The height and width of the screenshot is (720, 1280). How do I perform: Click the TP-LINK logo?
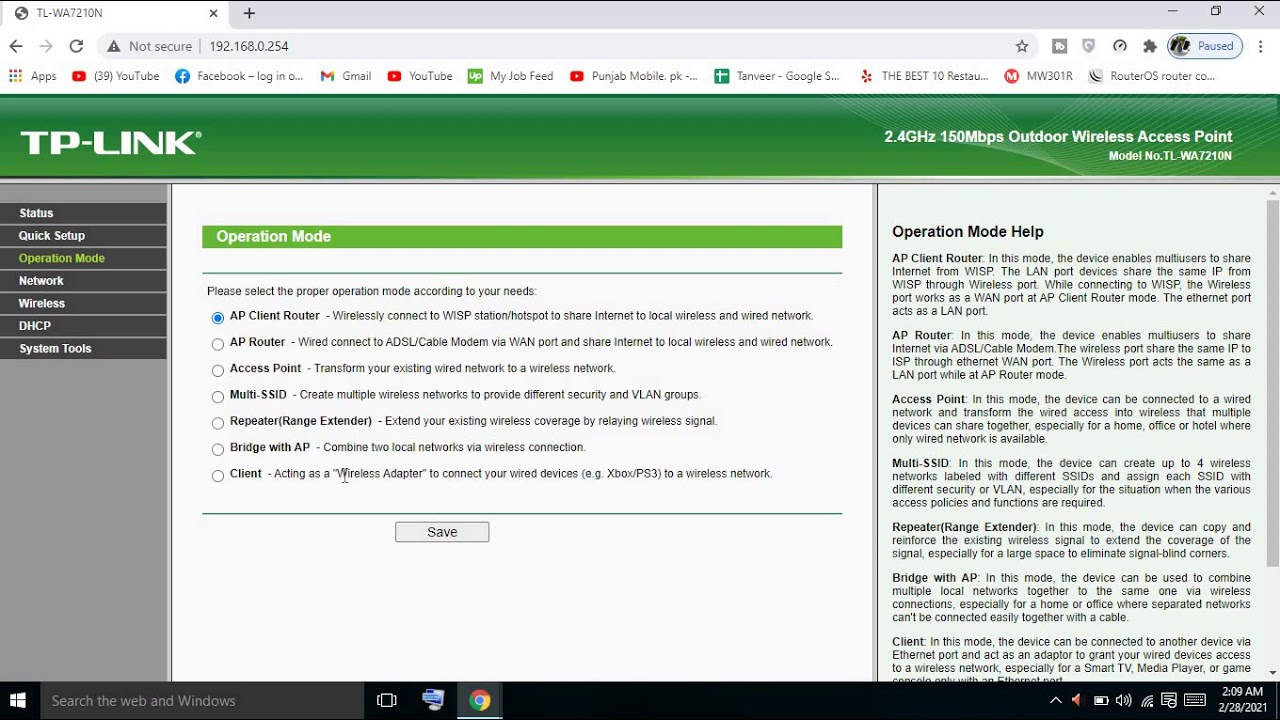pos(110,143)
